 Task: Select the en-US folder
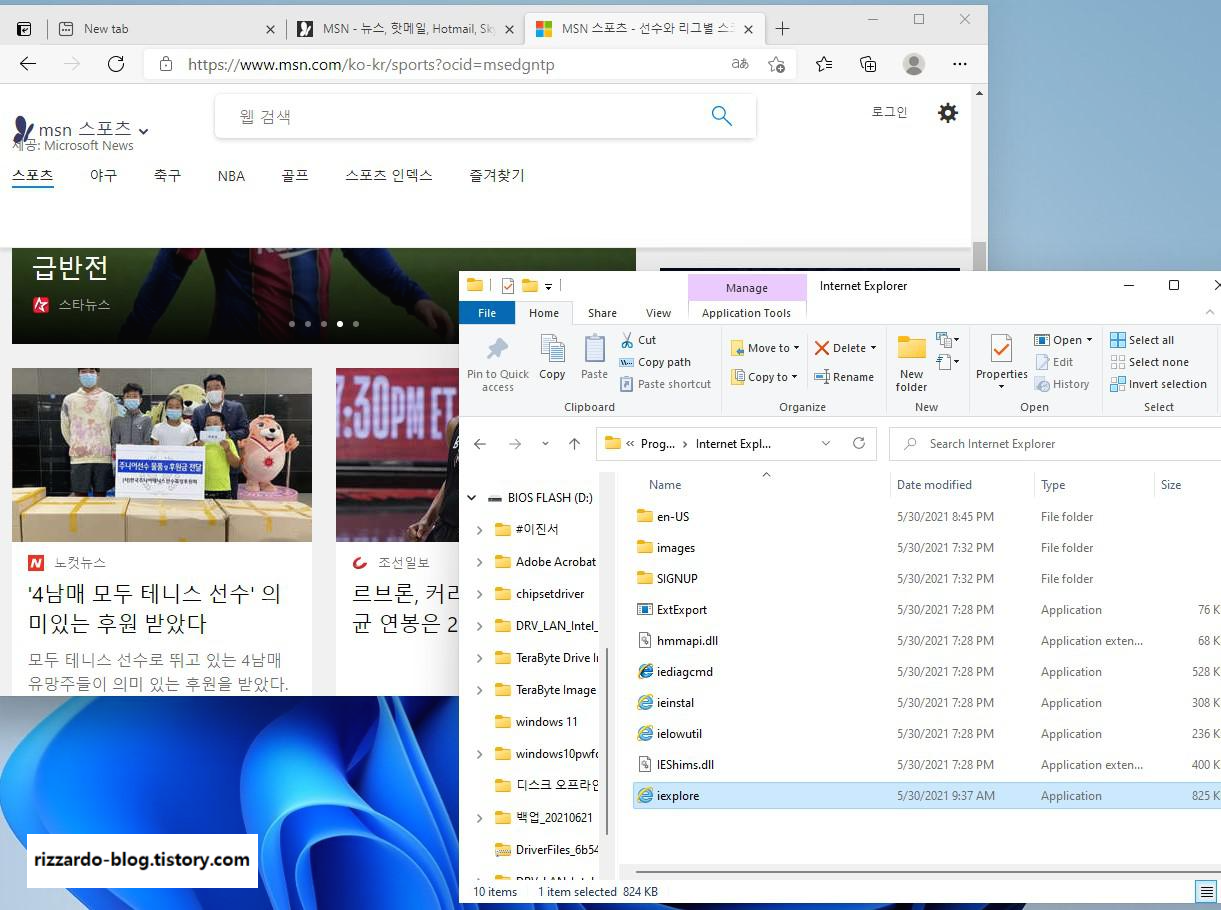927,517
